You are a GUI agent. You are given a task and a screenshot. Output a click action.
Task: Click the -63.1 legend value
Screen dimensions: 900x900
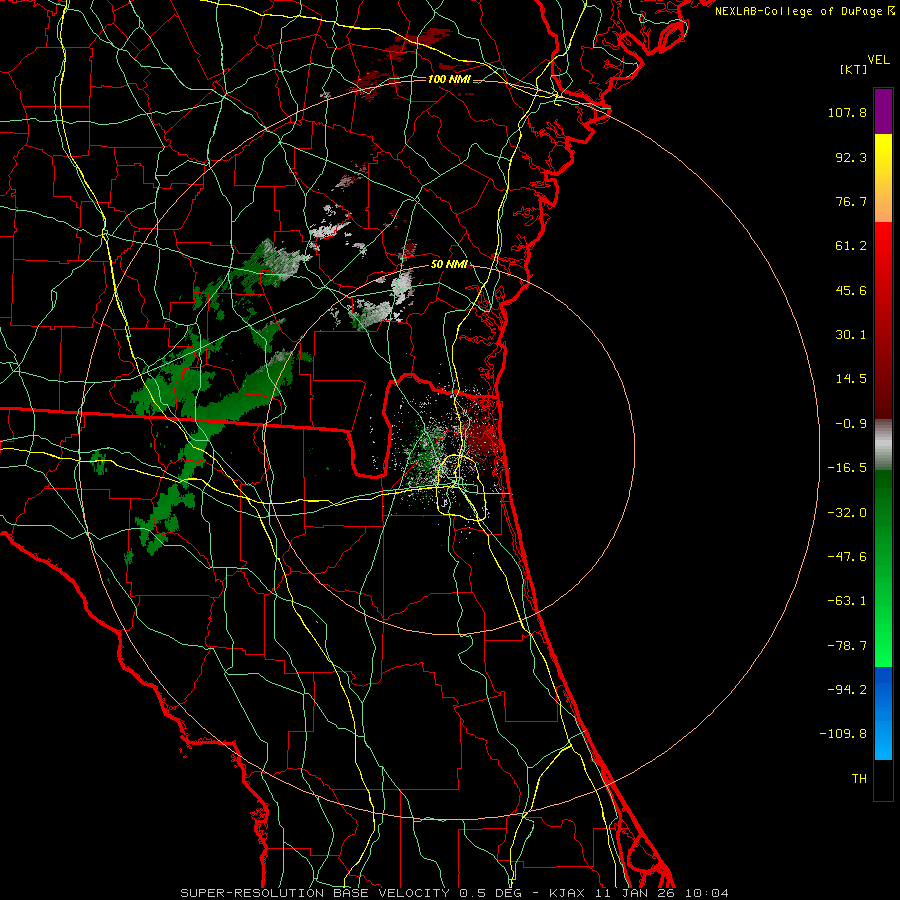847,601
